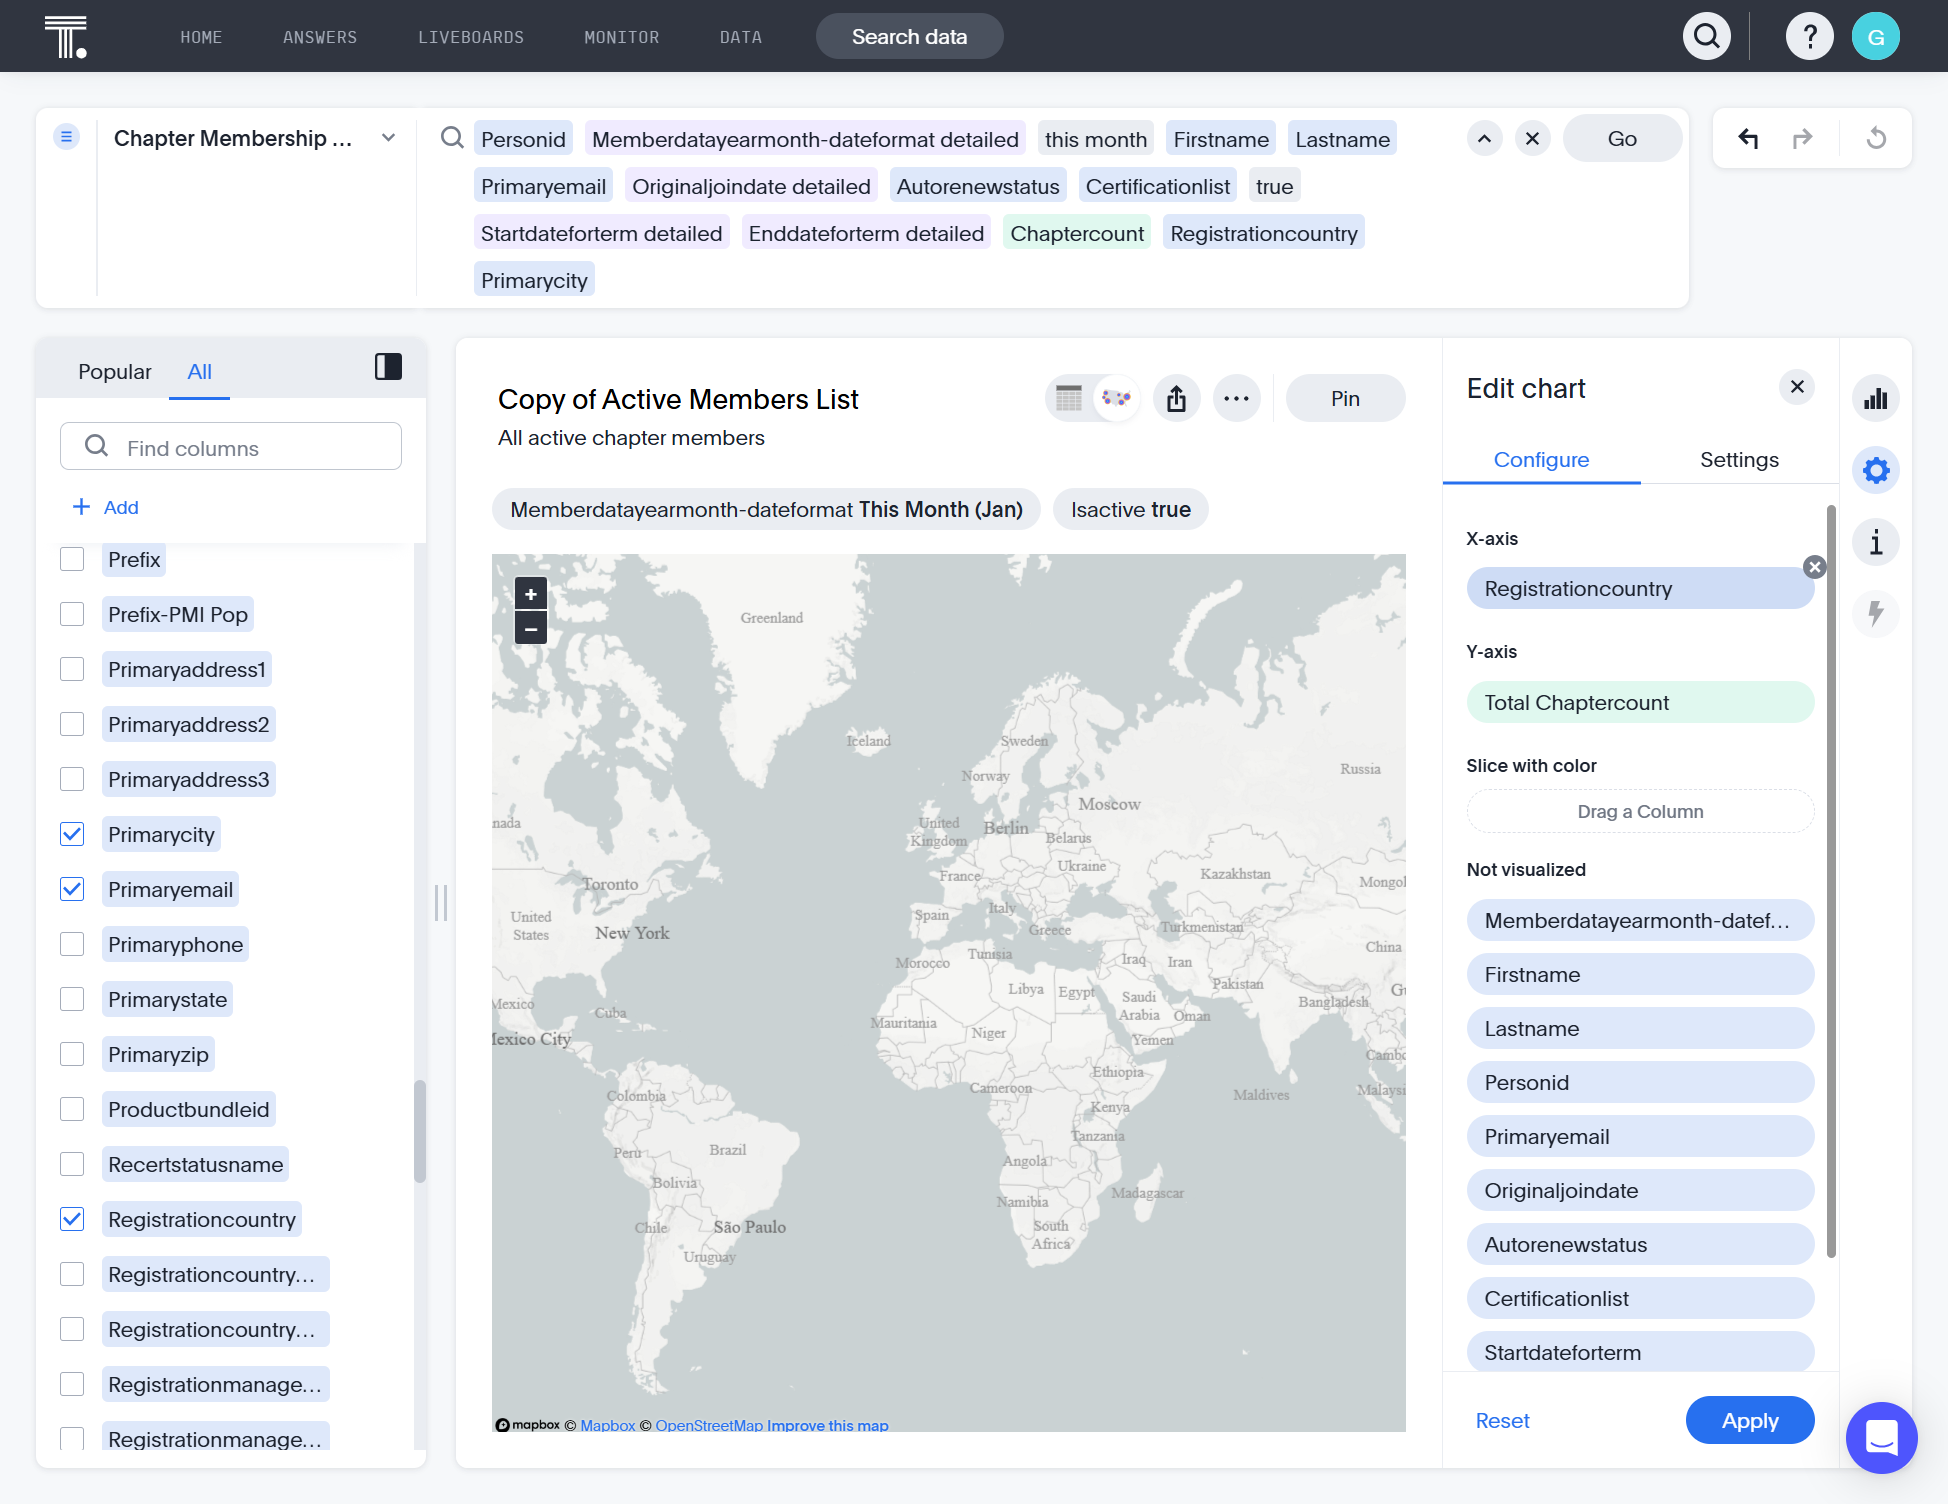Expand the Chapter Membership data source dropdown
This screenshot has height=1504, width=1948.
(389, 138)
